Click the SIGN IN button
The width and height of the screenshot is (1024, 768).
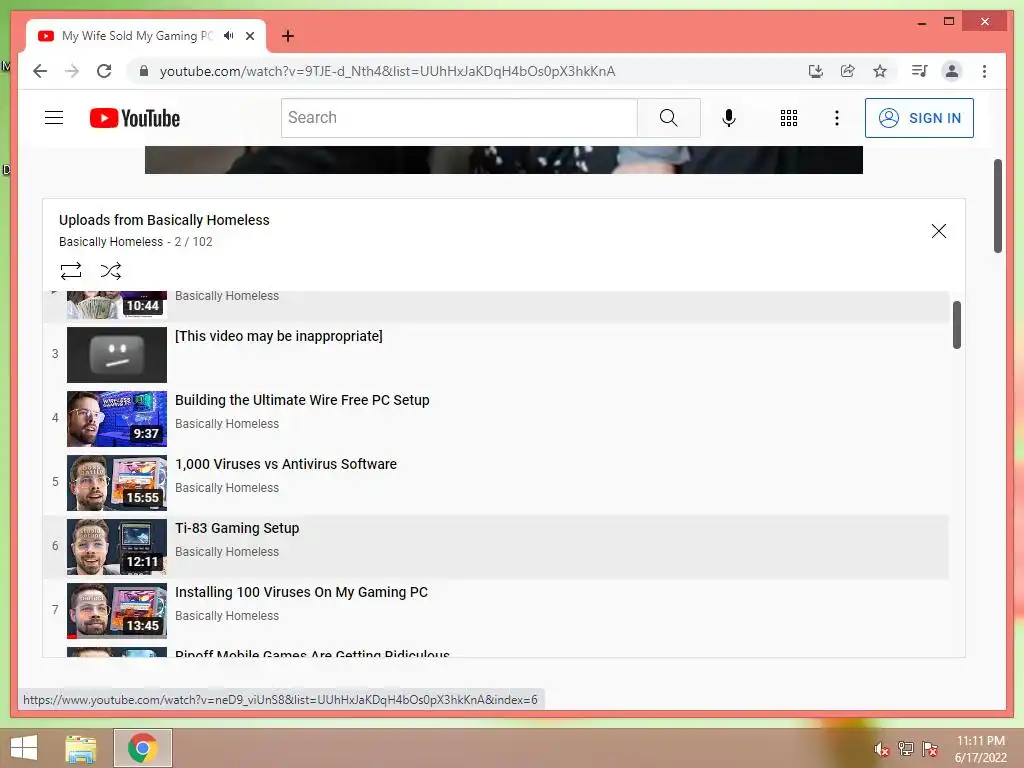(x=919, y=118)
